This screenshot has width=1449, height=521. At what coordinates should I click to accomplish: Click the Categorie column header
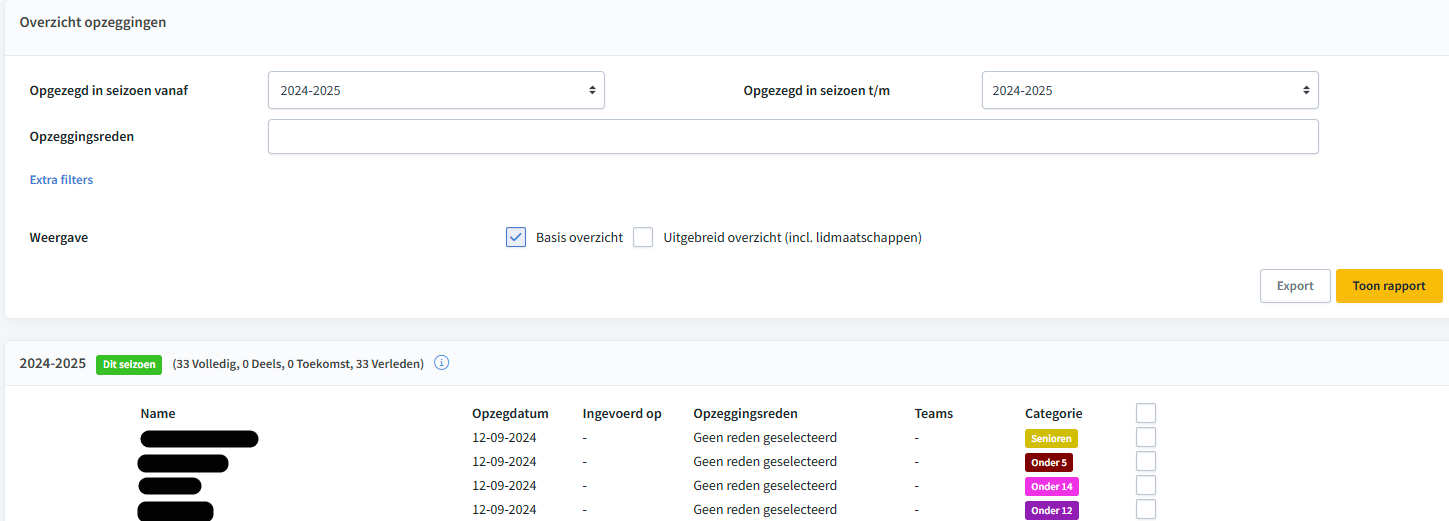coord(1053,413)
